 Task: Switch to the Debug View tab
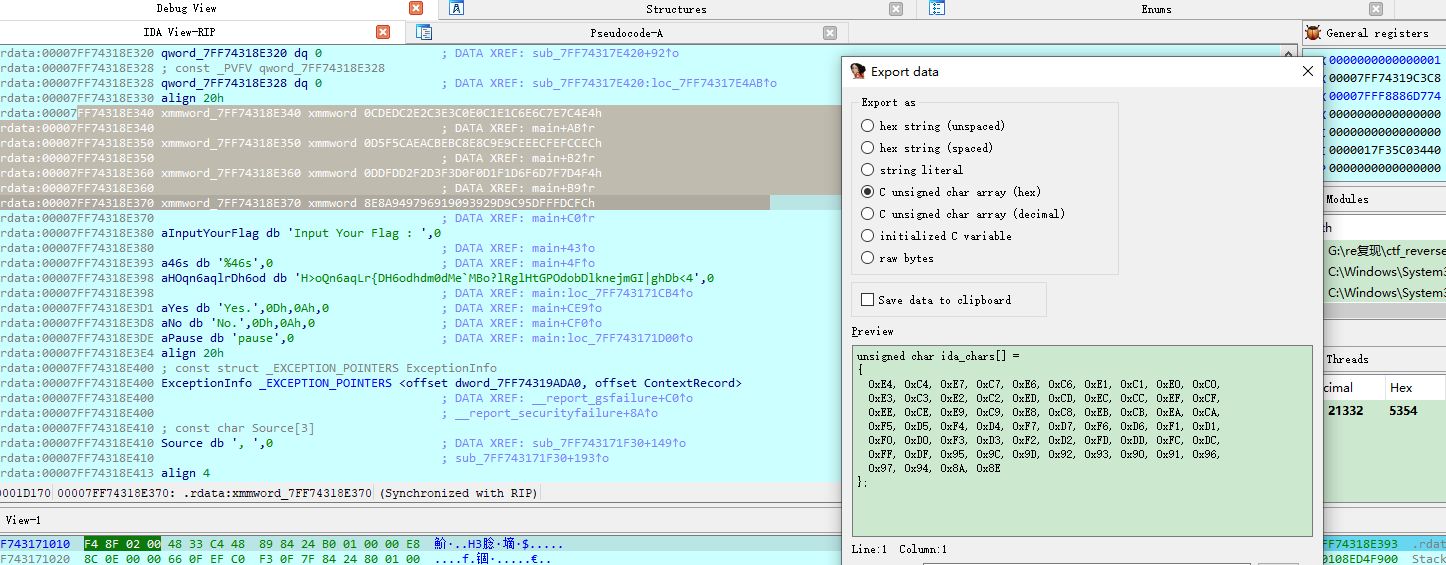click(186, 9)
